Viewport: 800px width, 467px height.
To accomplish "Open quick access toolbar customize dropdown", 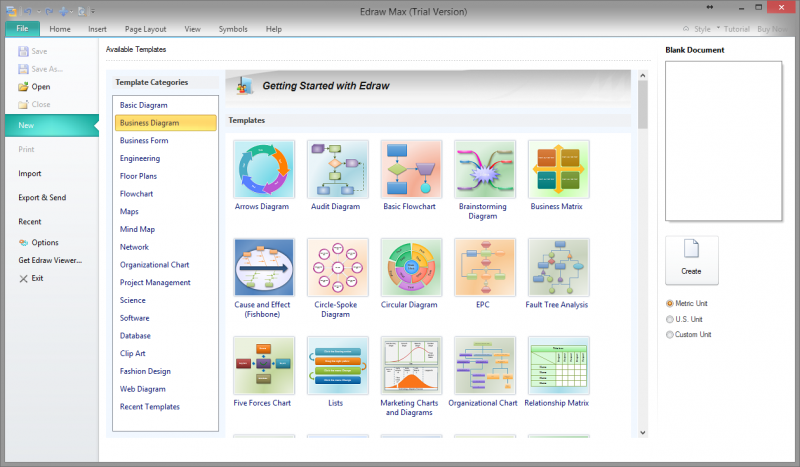I will [x=93, y=11].
